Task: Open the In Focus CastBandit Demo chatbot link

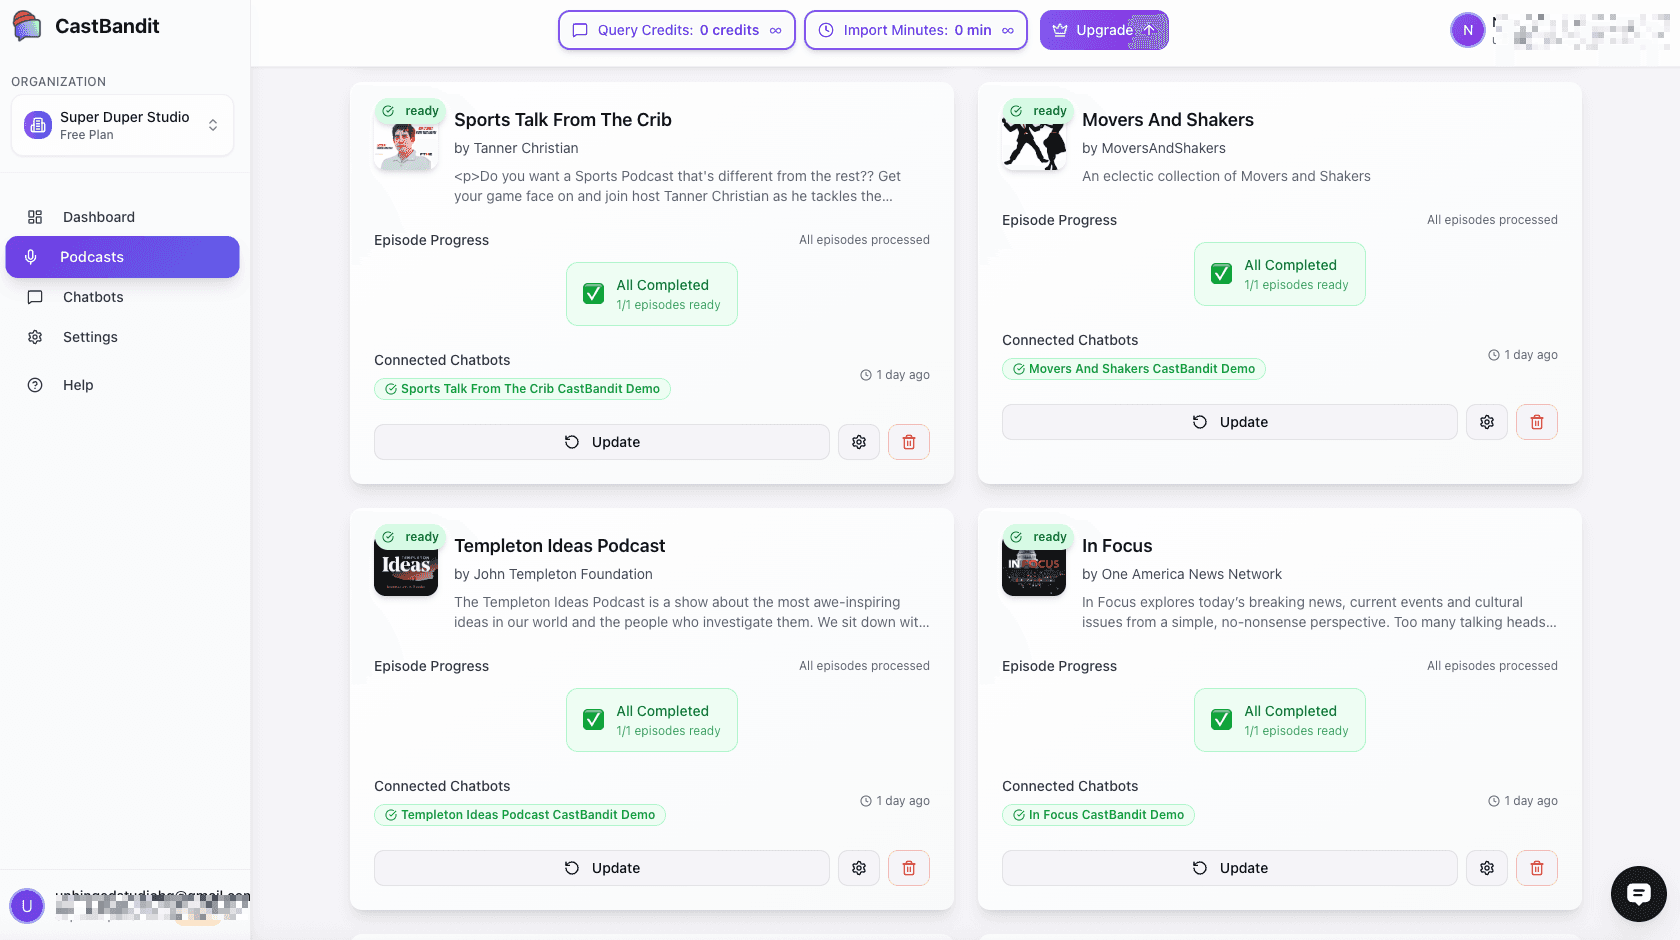Action: click(1098, 814)
